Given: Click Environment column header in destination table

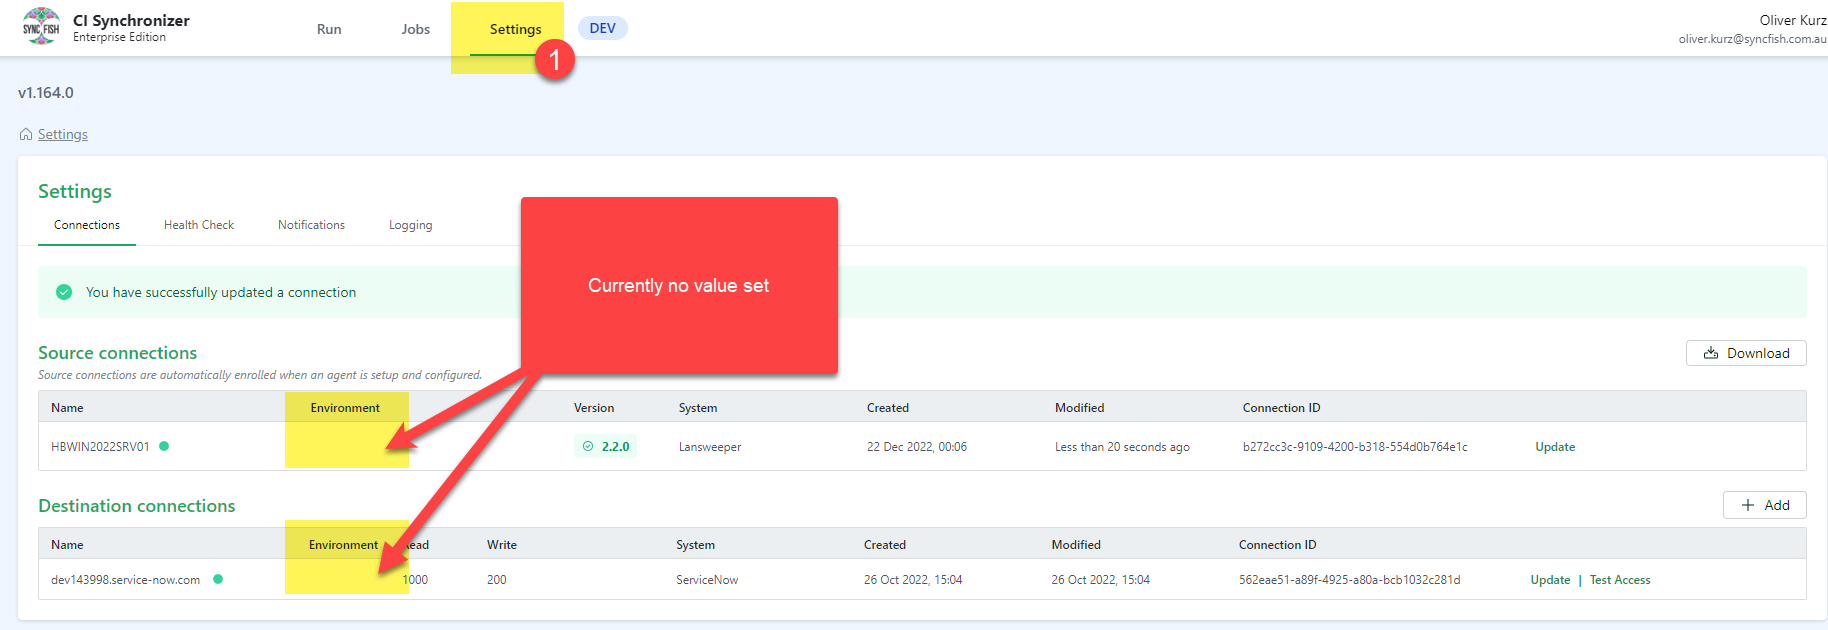Looking at the screenshot, I should point(343,545).
